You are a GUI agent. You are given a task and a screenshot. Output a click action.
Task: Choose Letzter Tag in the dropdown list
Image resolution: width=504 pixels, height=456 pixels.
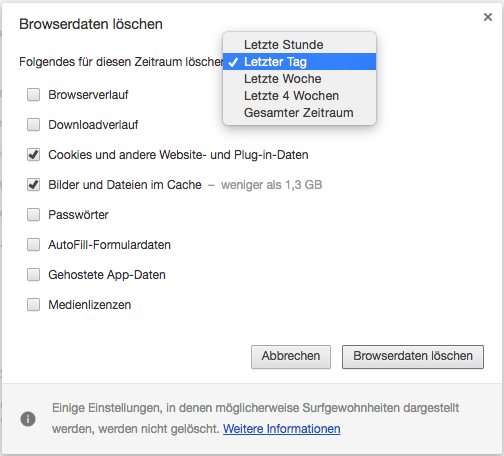[299, 62]
